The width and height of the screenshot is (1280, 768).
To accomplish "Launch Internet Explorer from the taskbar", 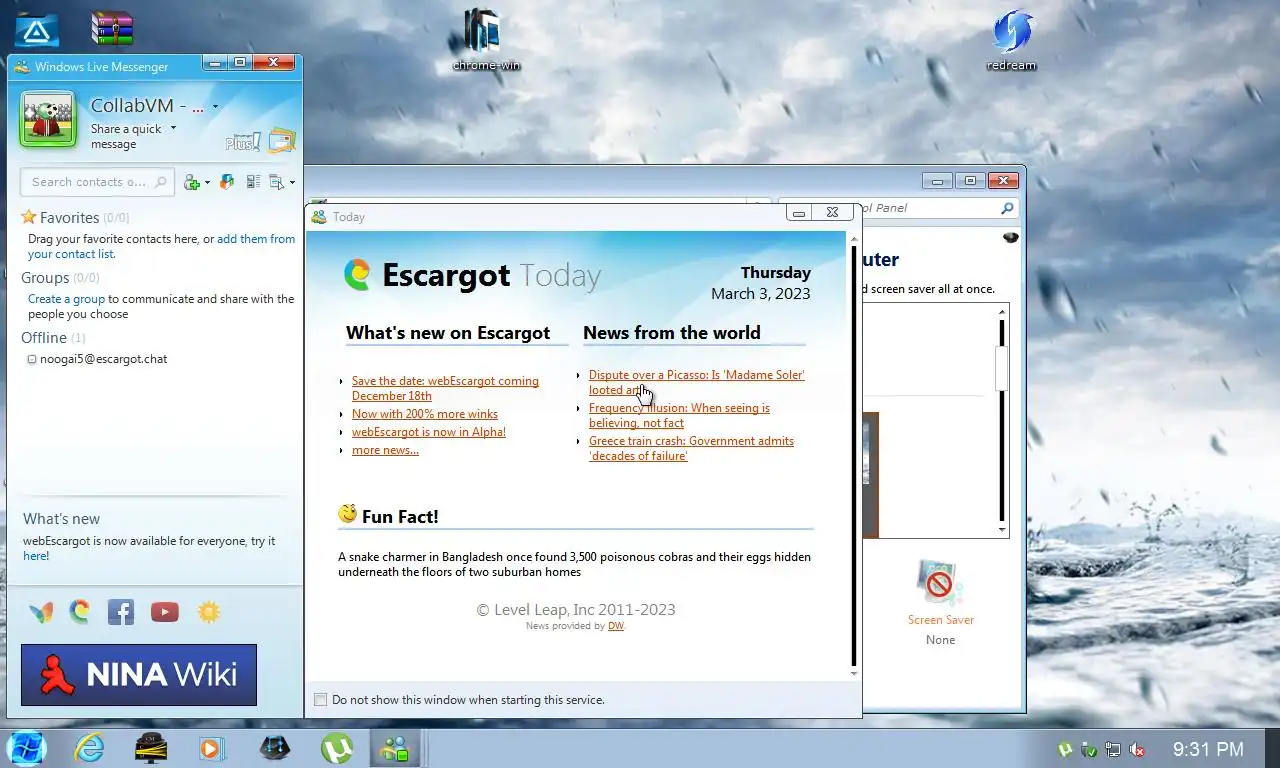I will tap(89, 748).
